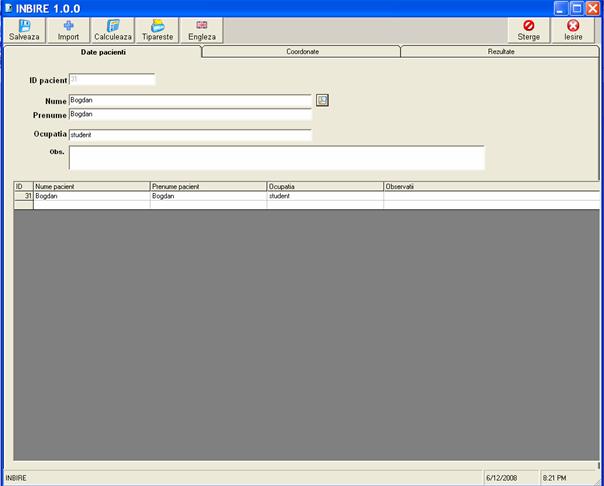Click the search icon beside Nume field

[x=322, y=100]
